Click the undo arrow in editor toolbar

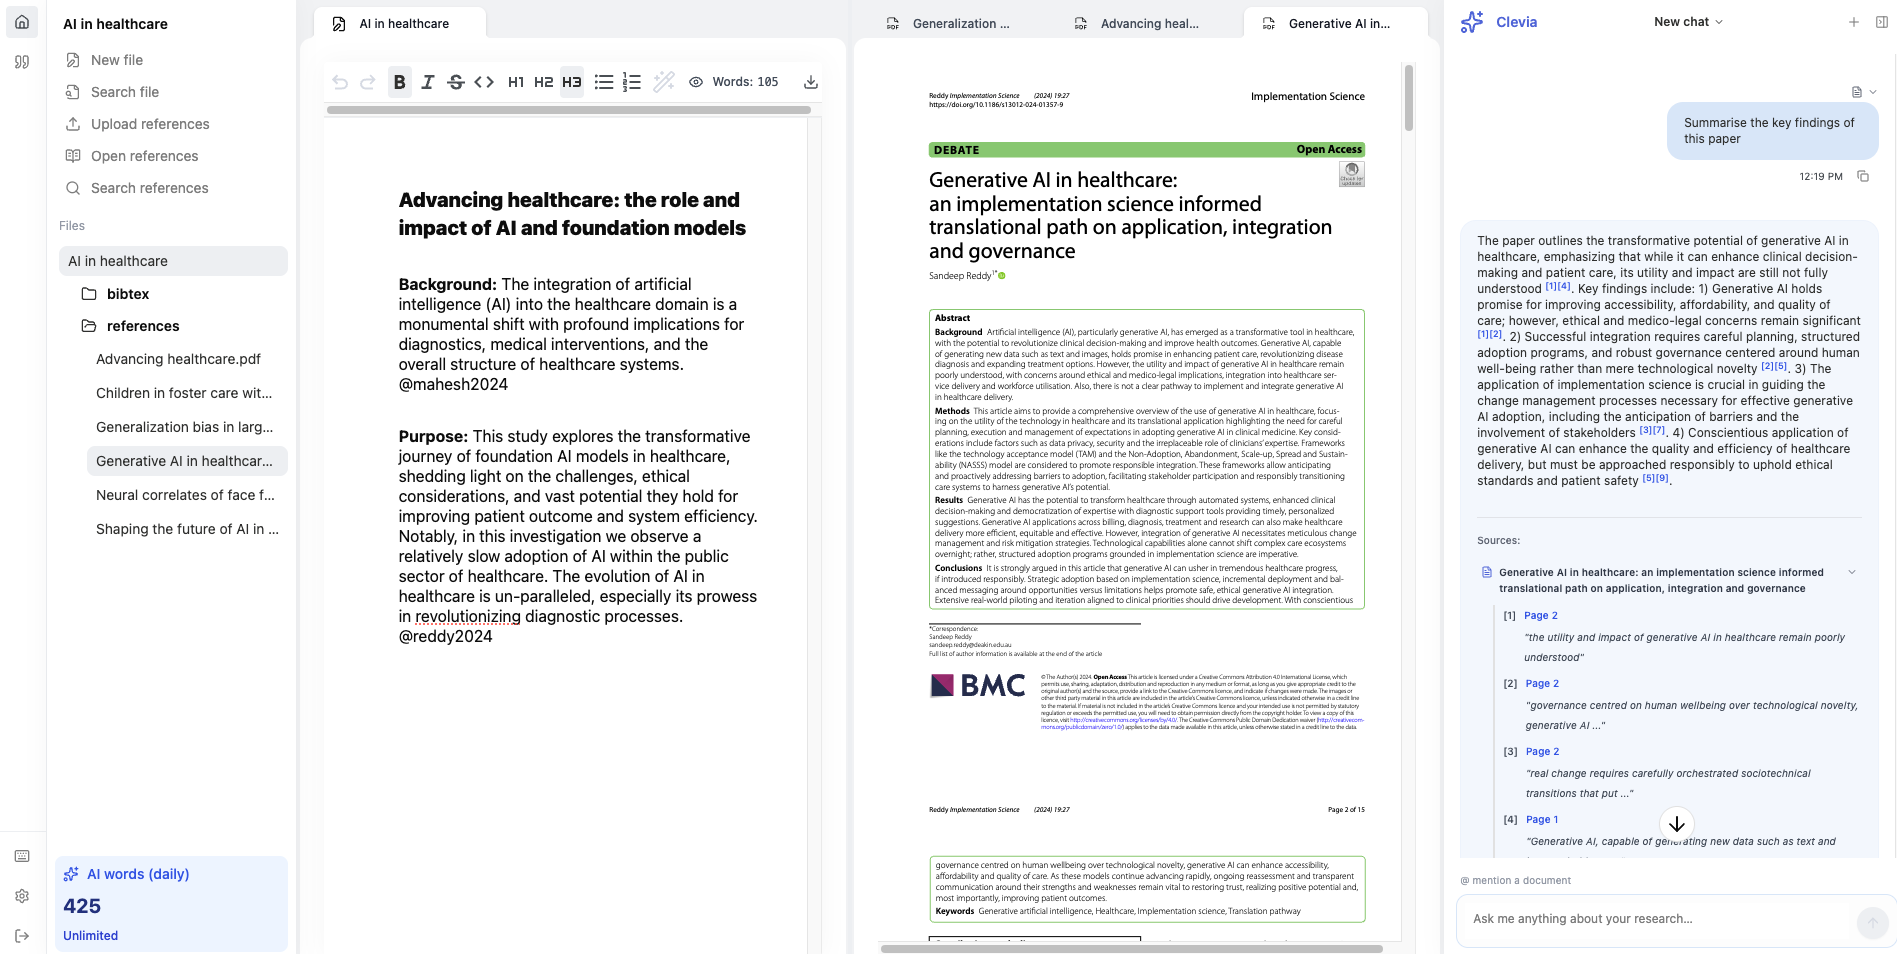click(340, 82)
